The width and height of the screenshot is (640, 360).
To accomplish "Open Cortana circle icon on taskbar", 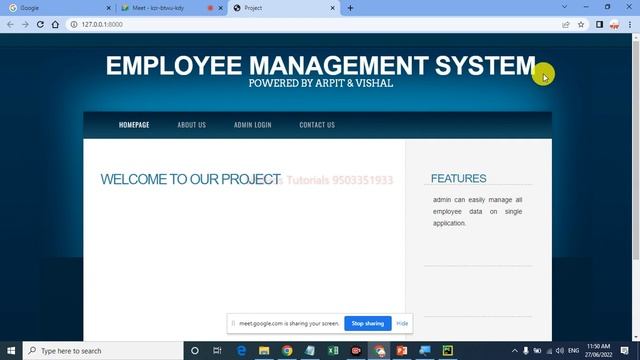I will [195, 351].
